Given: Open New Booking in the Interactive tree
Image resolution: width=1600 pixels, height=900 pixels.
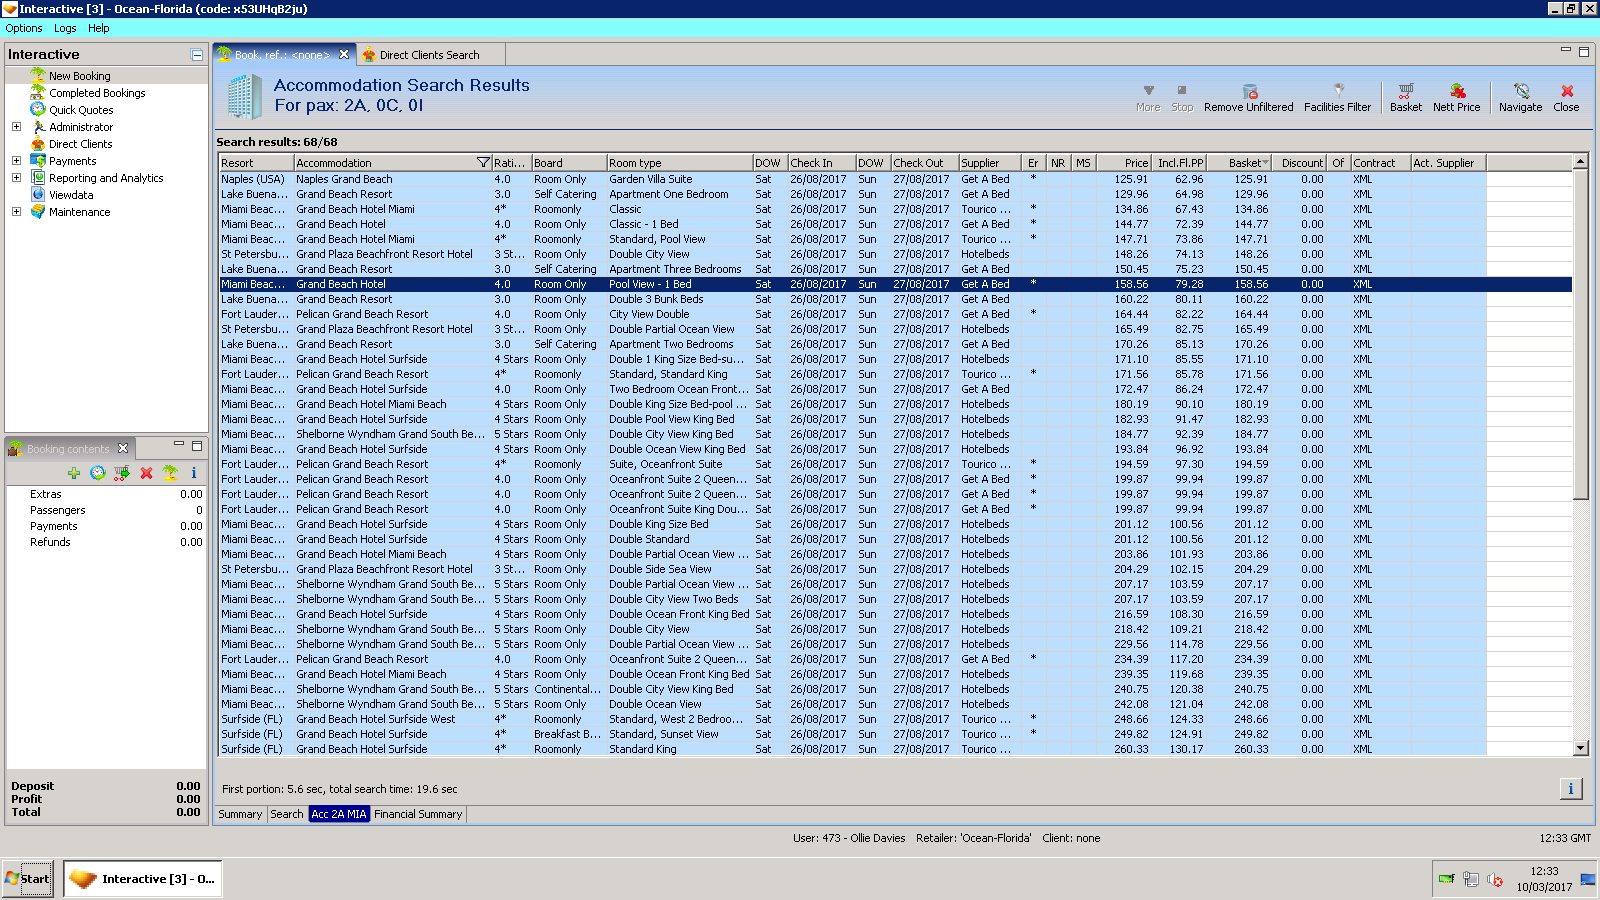Looking at the screenshot, I should [x=80, y=76].
